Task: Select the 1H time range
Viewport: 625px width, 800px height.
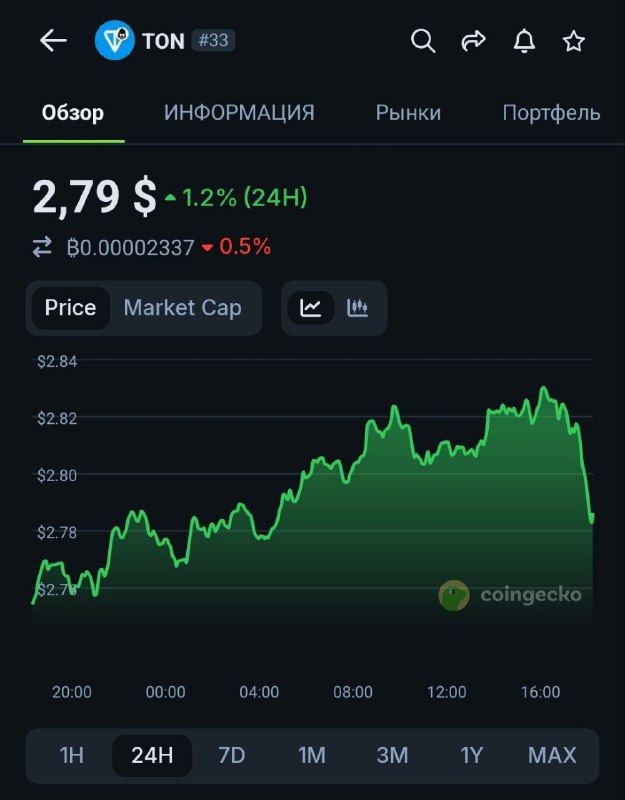Action: (72, 755)
